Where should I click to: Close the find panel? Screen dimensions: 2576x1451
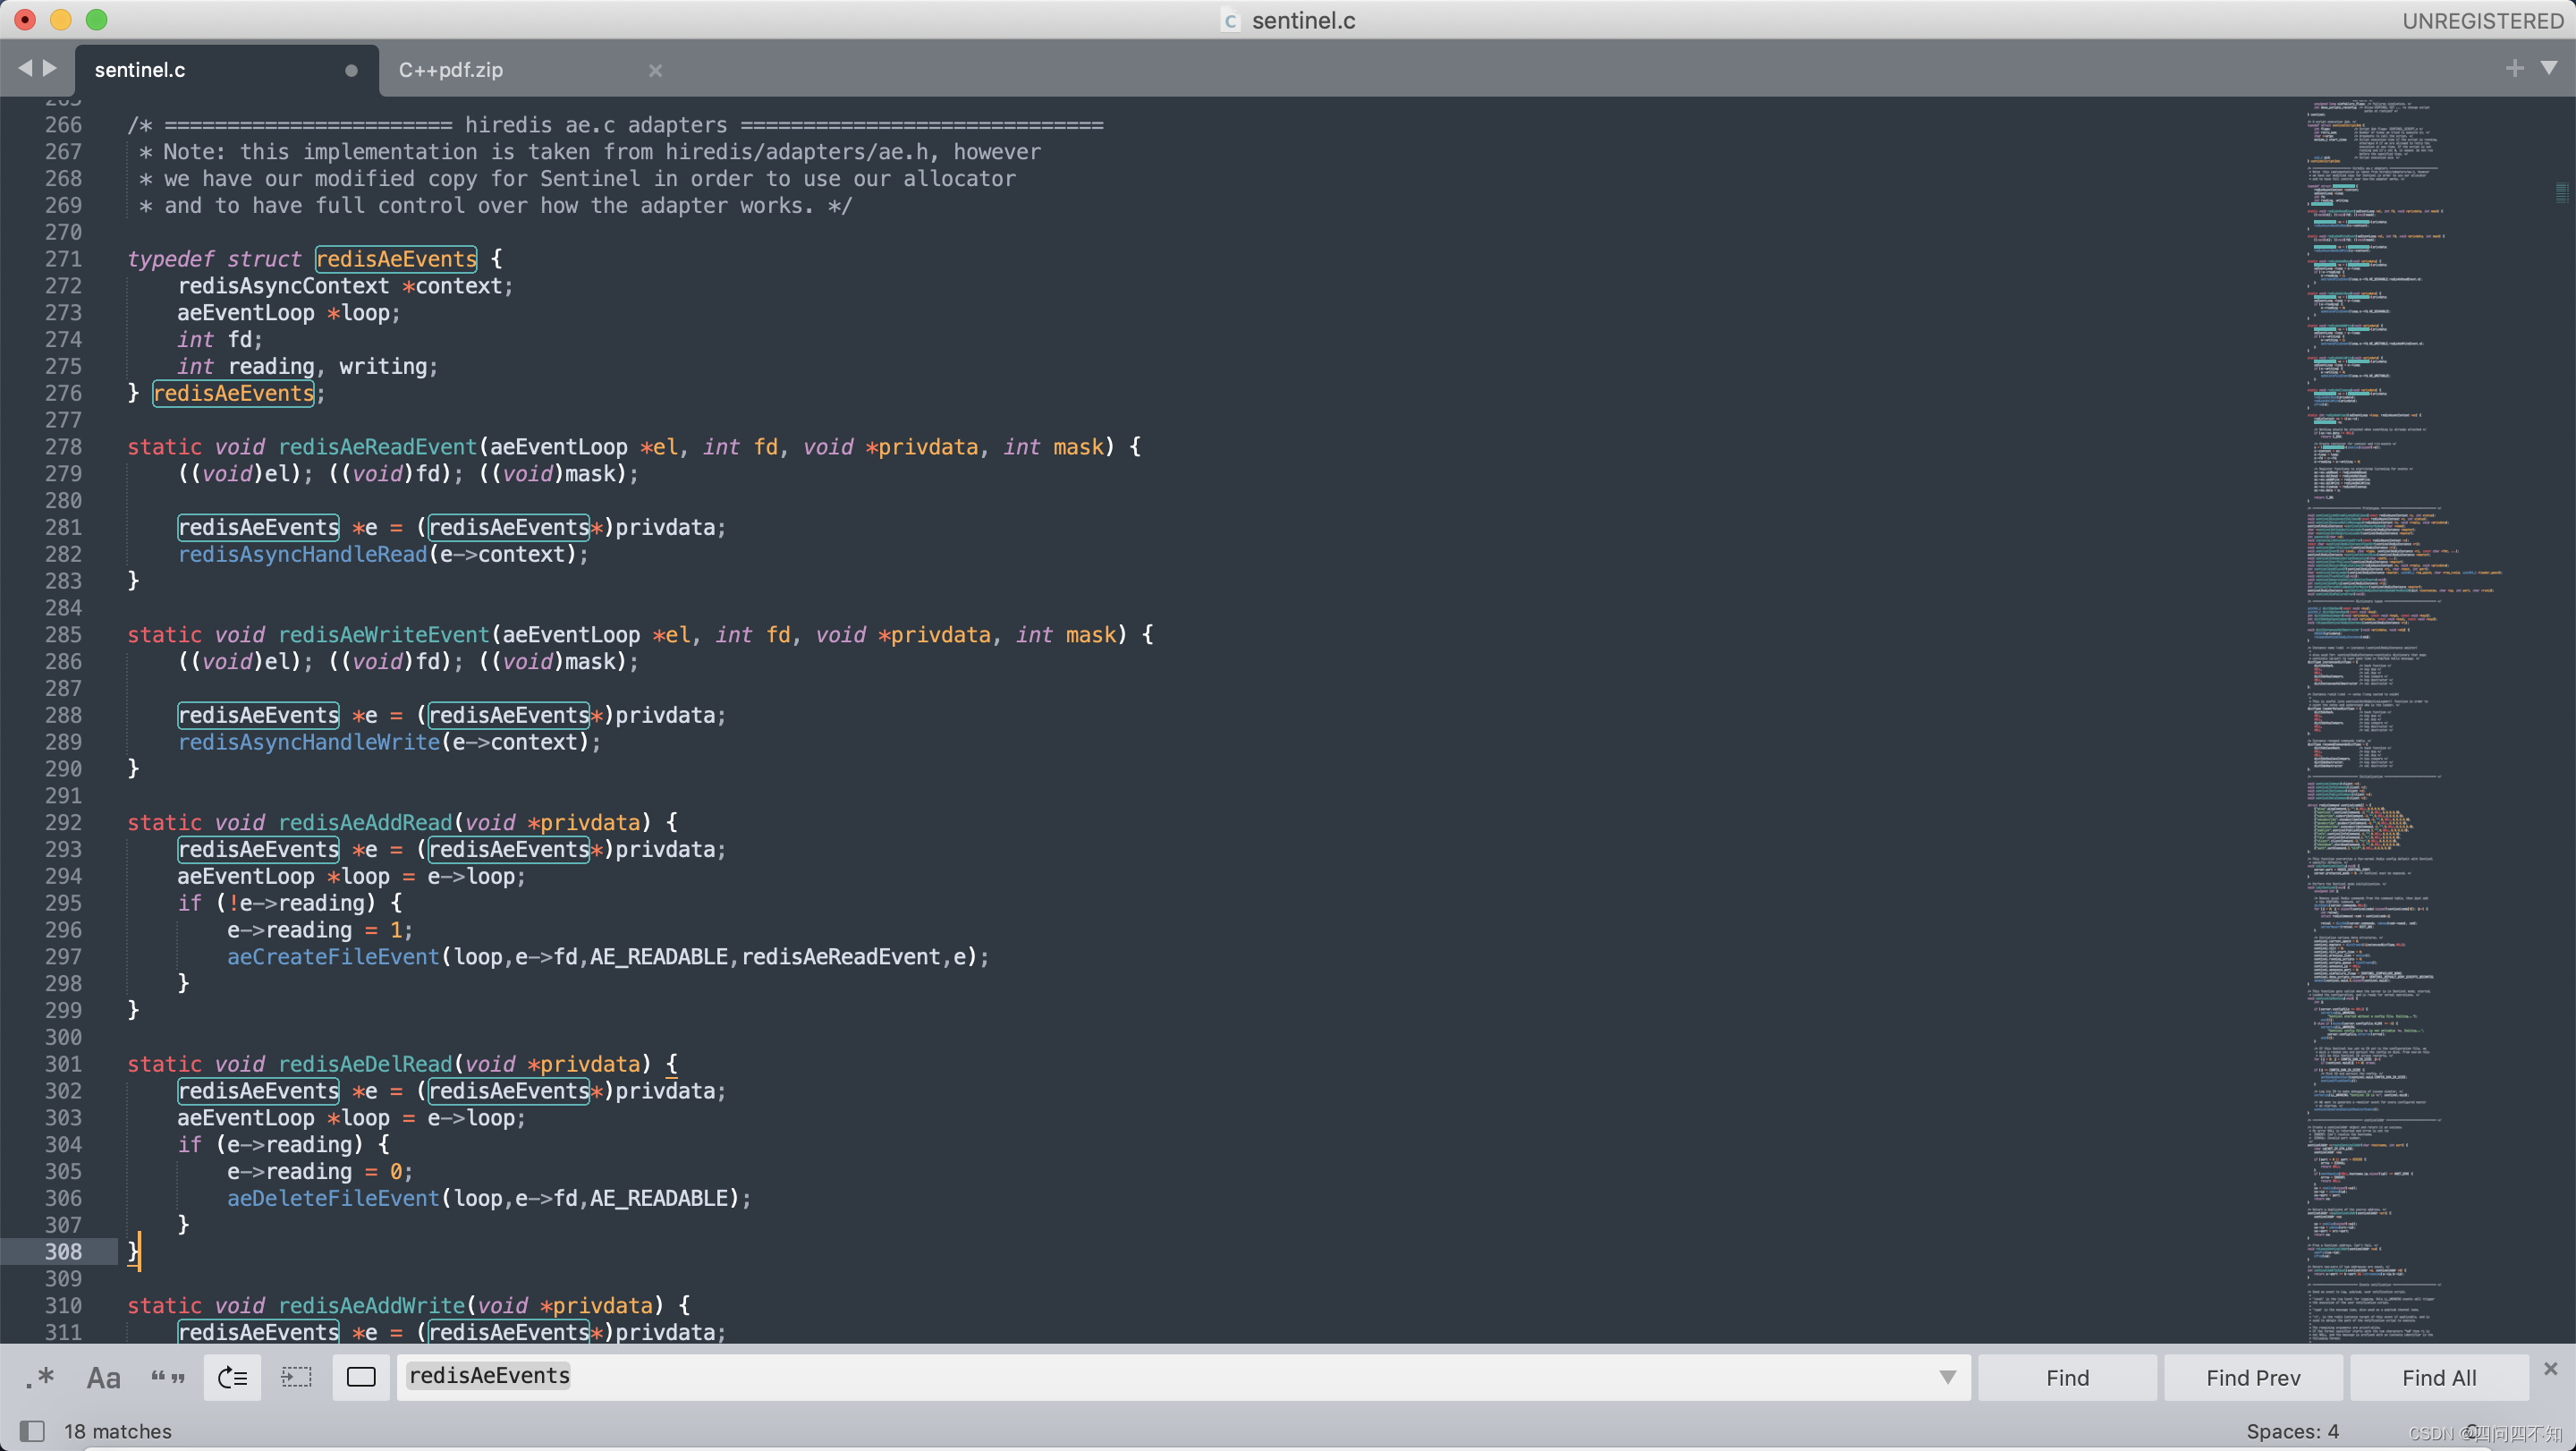tap(2551, 1368)
